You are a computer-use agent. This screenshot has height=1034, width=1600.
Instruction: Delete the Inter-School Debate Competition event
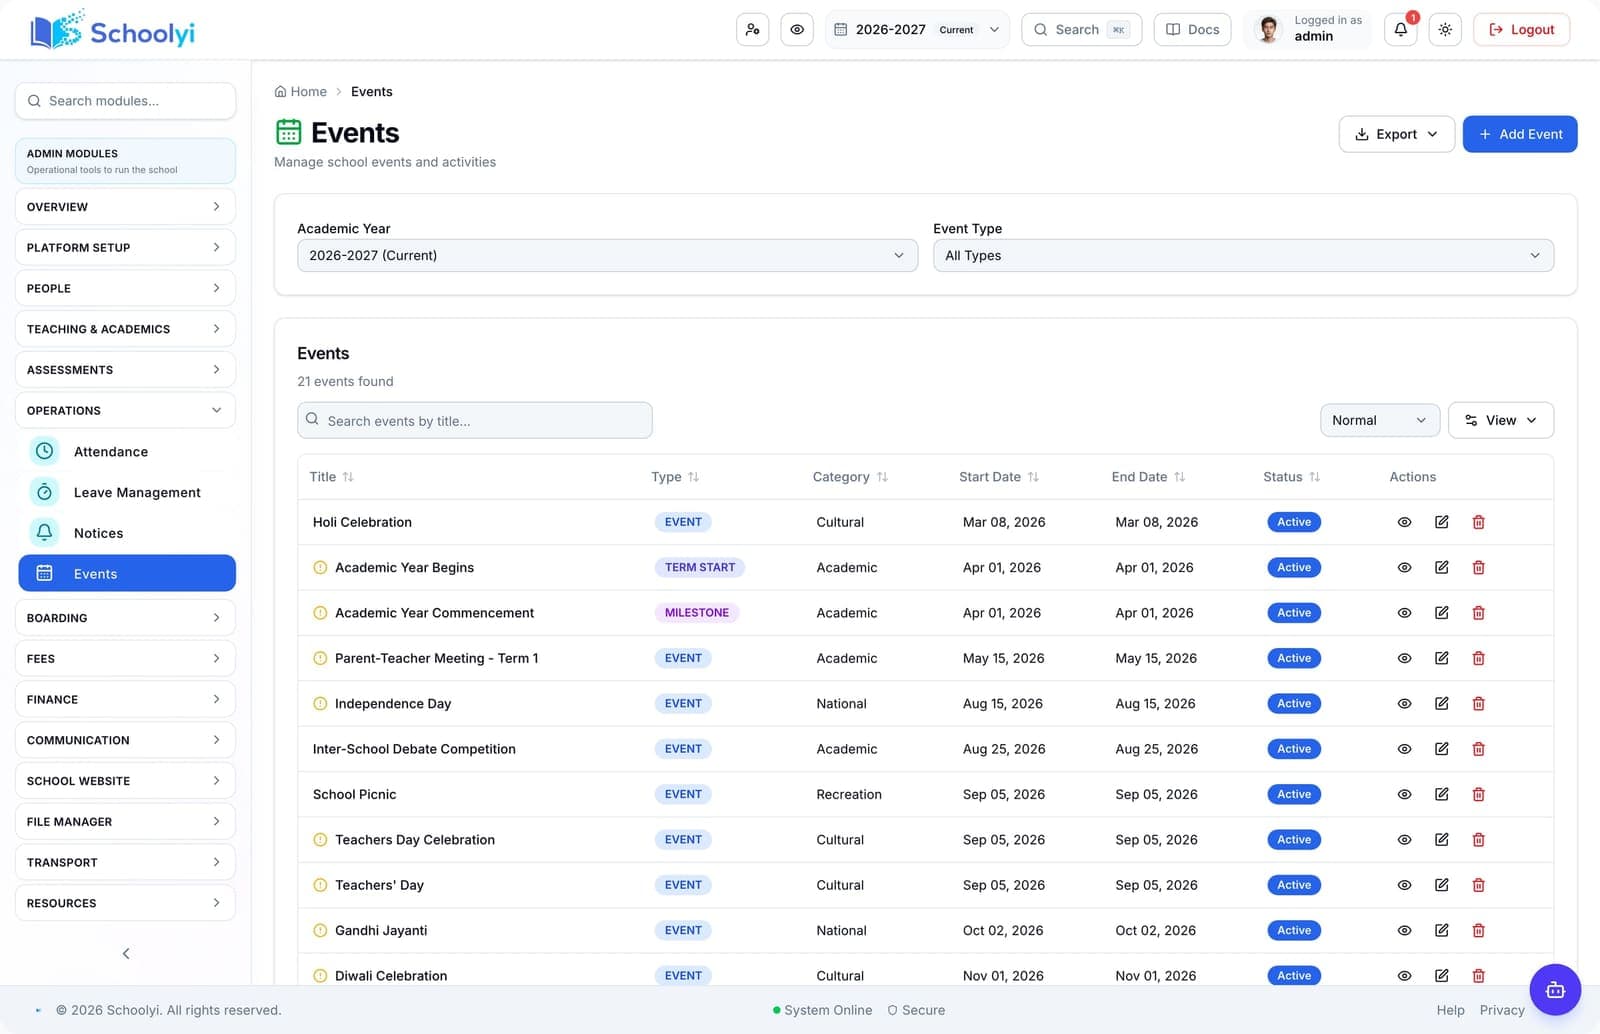[1478, 749]
